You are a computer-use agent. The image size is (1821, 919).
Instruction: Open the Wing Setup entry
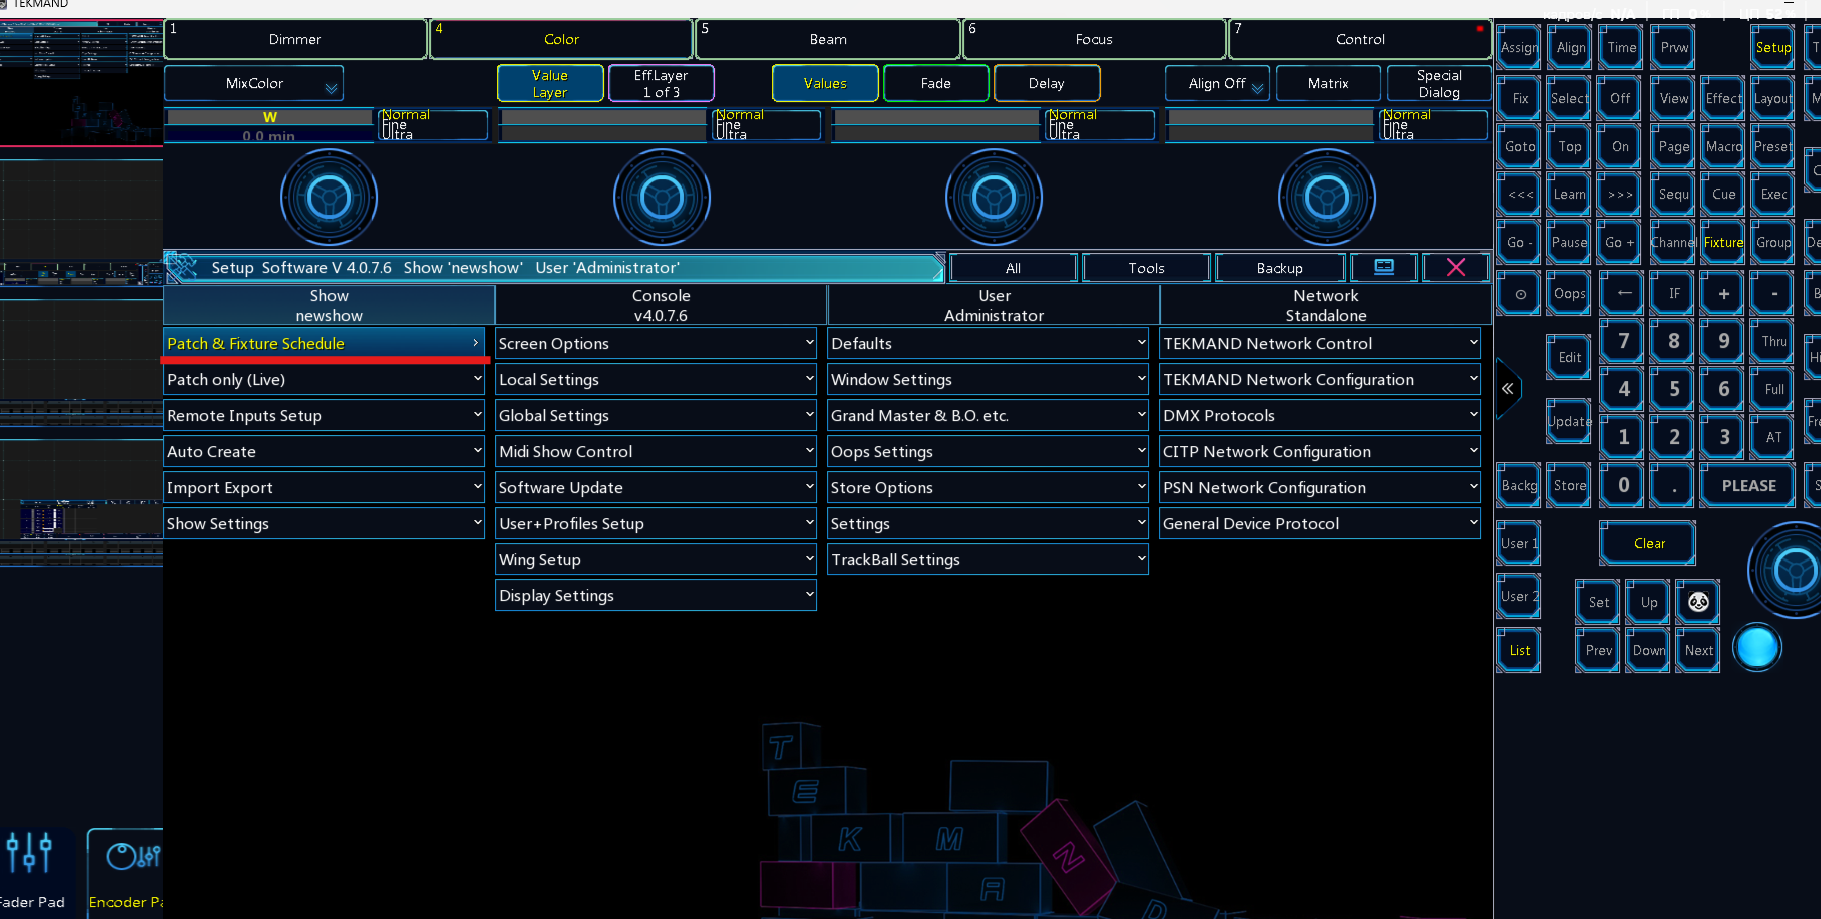point(656,559)
